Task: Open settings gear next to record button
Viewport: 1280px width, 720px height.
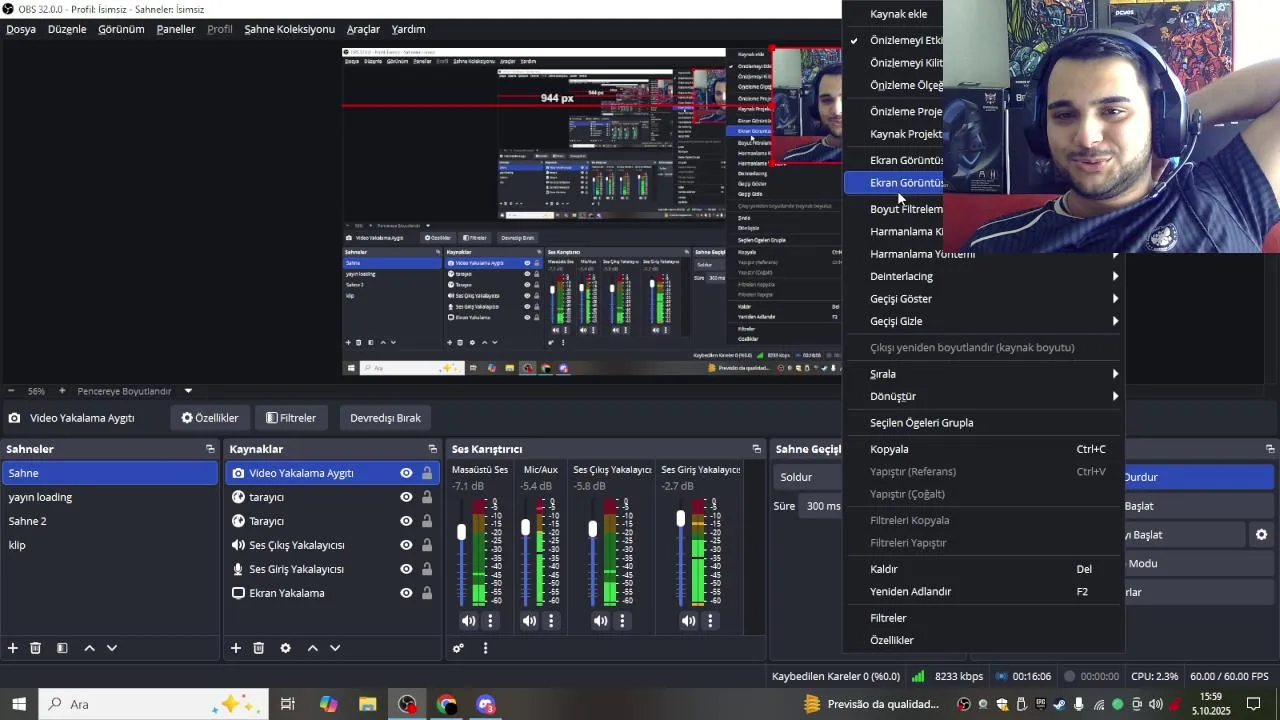Action: 1262,535
